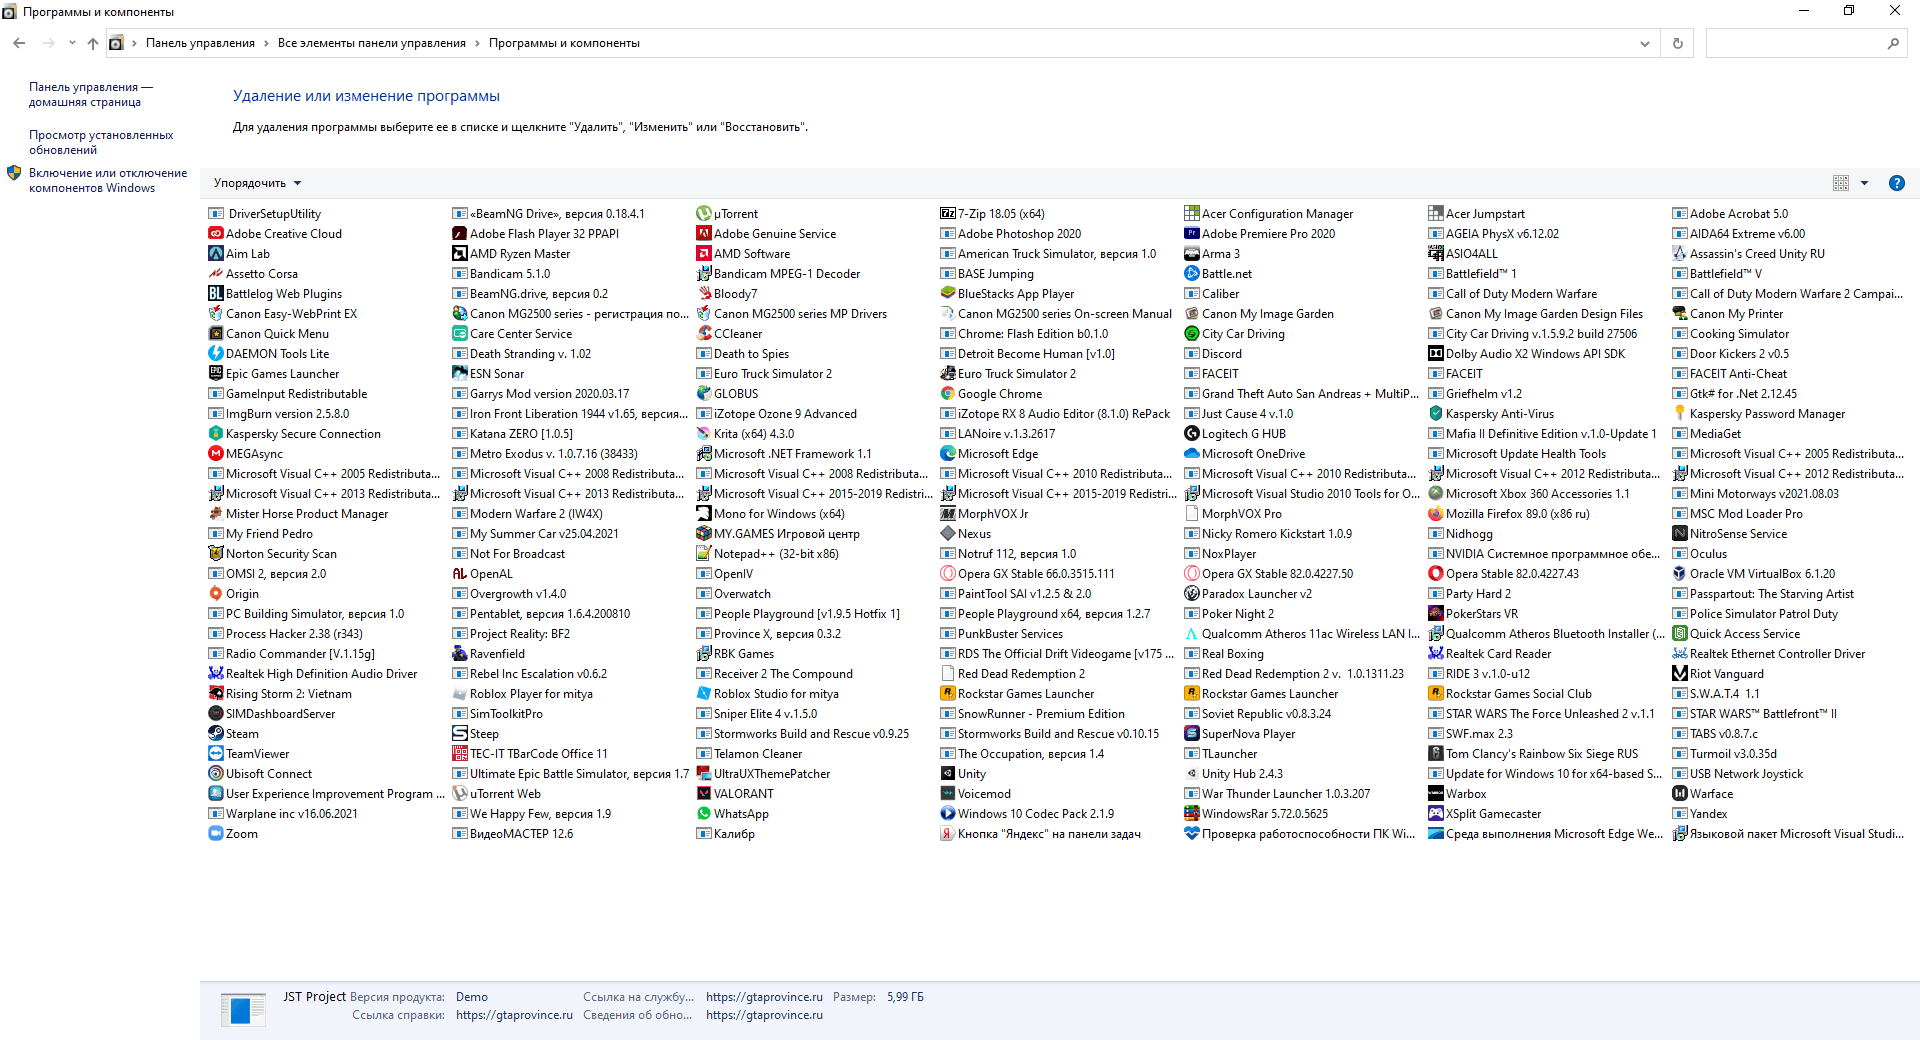
Task: Select Discord in the program list
Action: pyautogui.click(x=1213, y=353)
